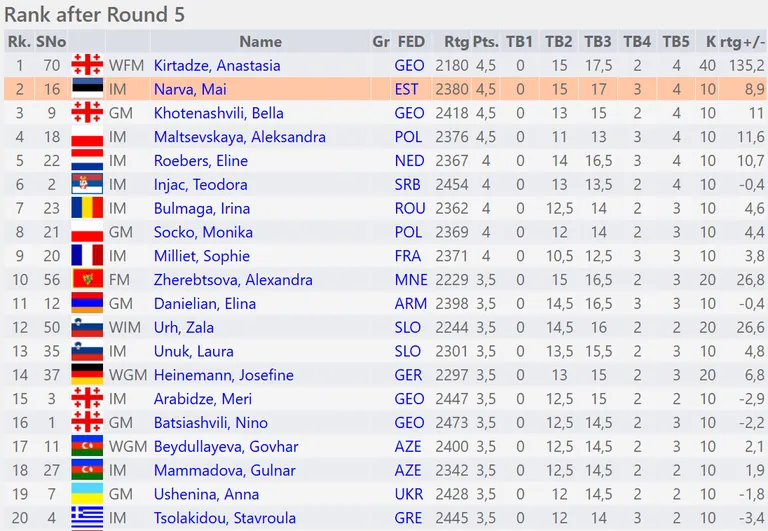Click the Romanian flag beside Bulmaga, Irina
This screenshot has width=768, height=531.
pos(87,208)
